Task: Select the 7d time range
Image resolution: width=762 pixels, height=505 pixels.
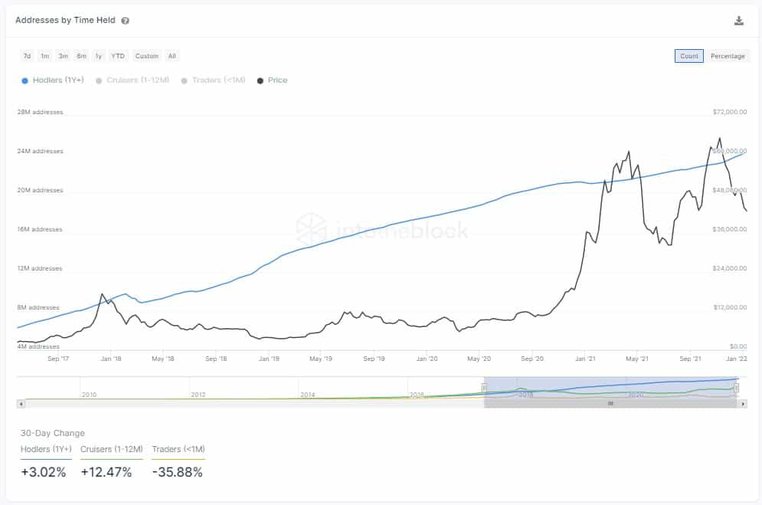Action: coord(27,56)
